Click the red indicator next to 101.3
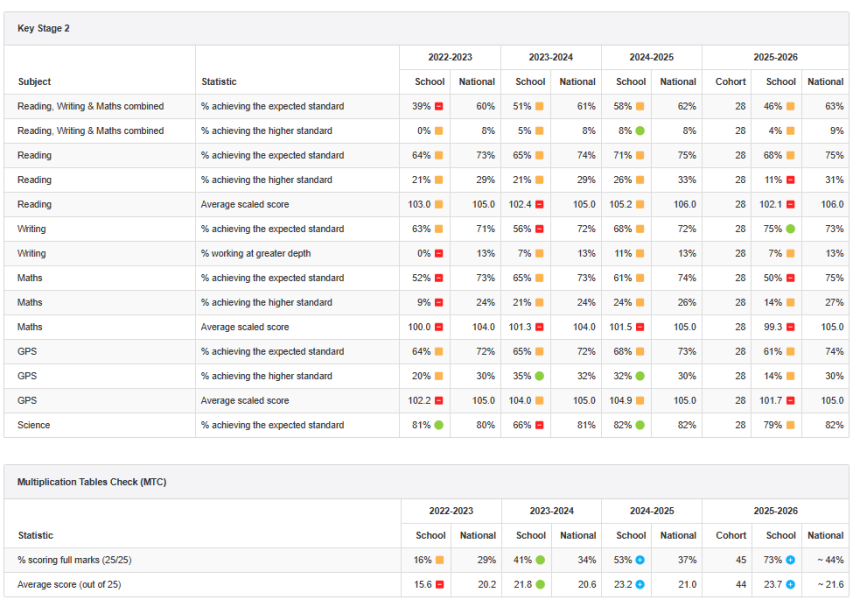The image size is (867, 607). (540, 327)
